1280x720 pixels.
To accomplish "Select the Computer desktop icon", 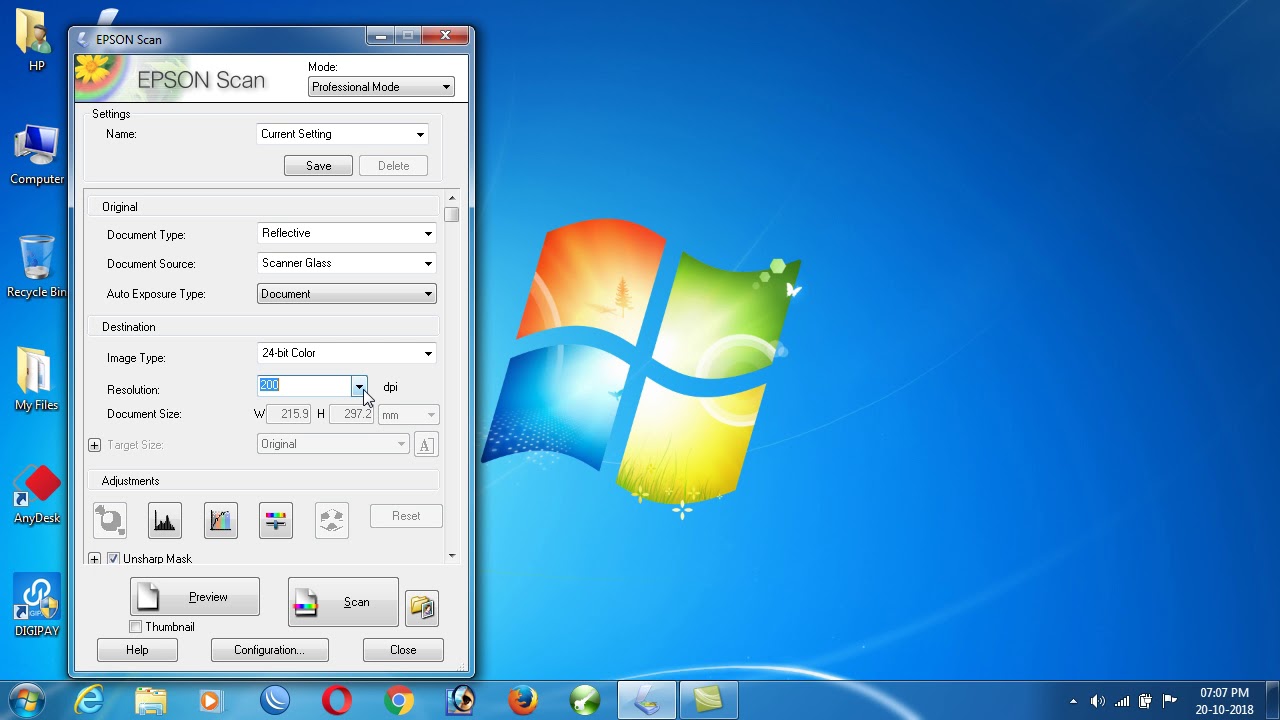I will 37,154.
